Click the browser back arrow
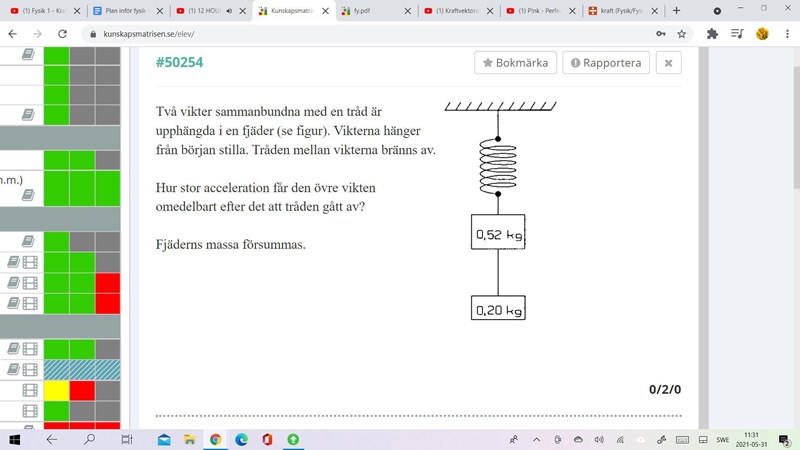 12,33
